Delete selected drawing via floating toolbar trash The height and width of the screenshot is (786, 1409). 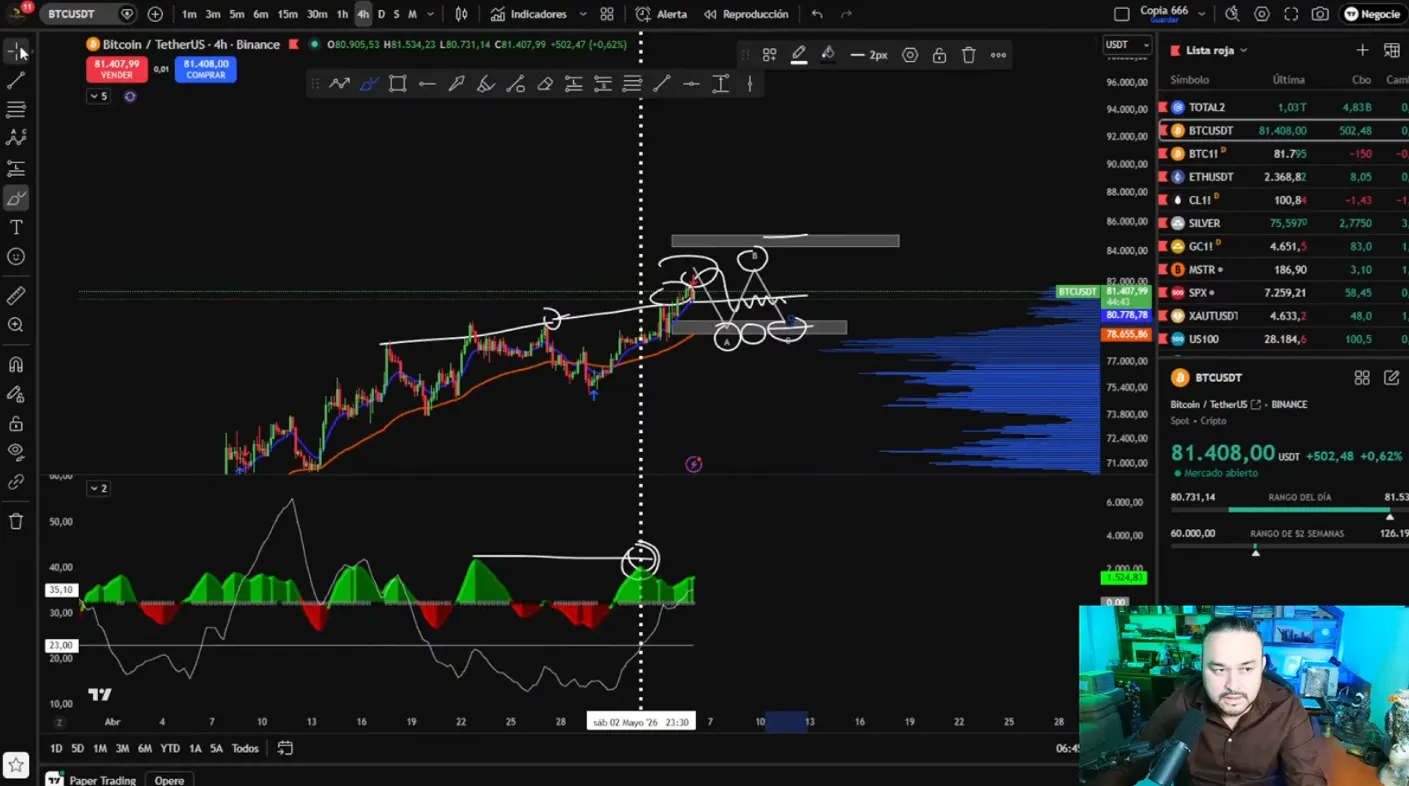968,55
